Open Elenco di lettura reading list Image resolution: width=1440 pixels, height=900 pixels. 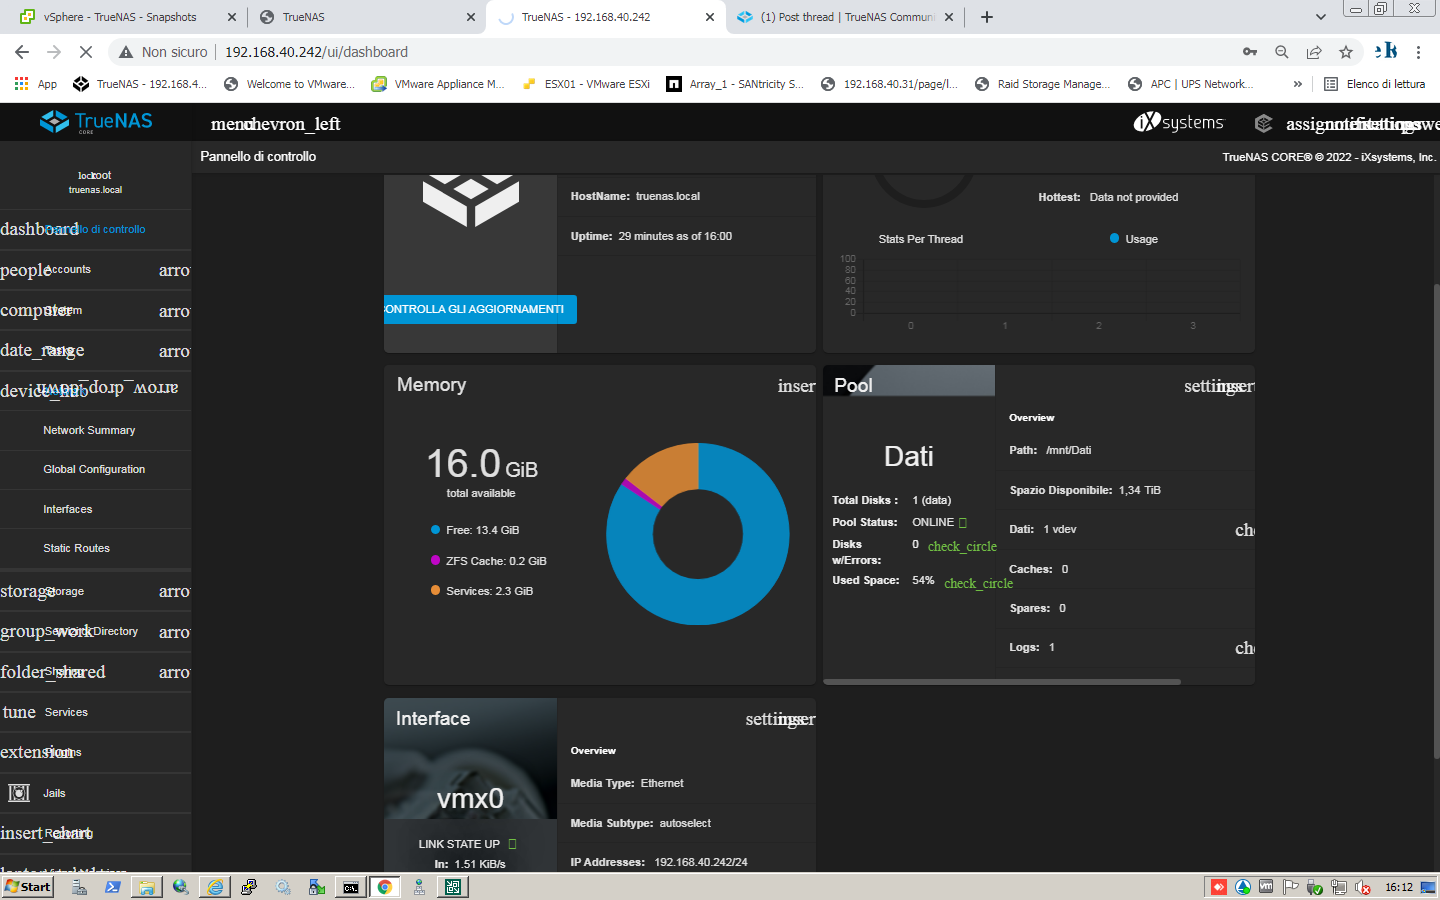pyautogui.click(x=1375, y=84)
